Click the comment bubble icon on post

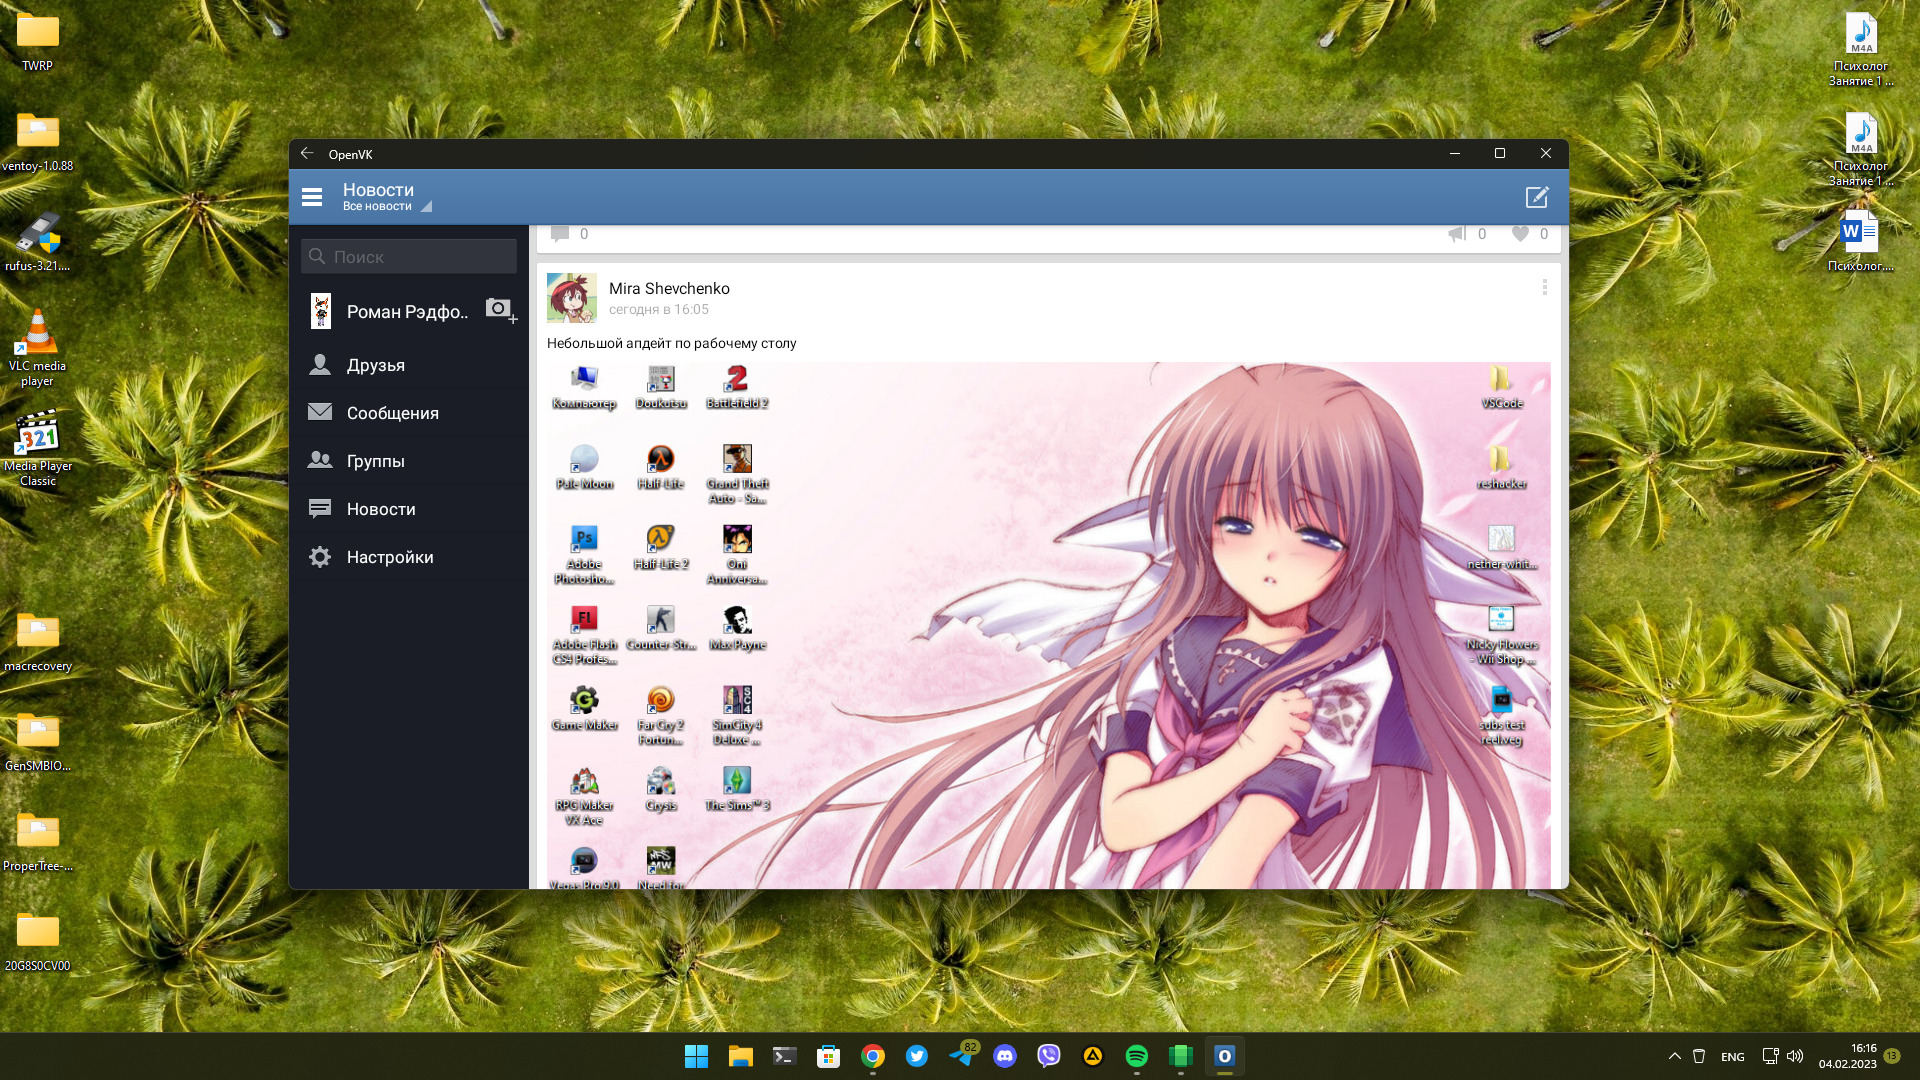[x=561, y=234]
